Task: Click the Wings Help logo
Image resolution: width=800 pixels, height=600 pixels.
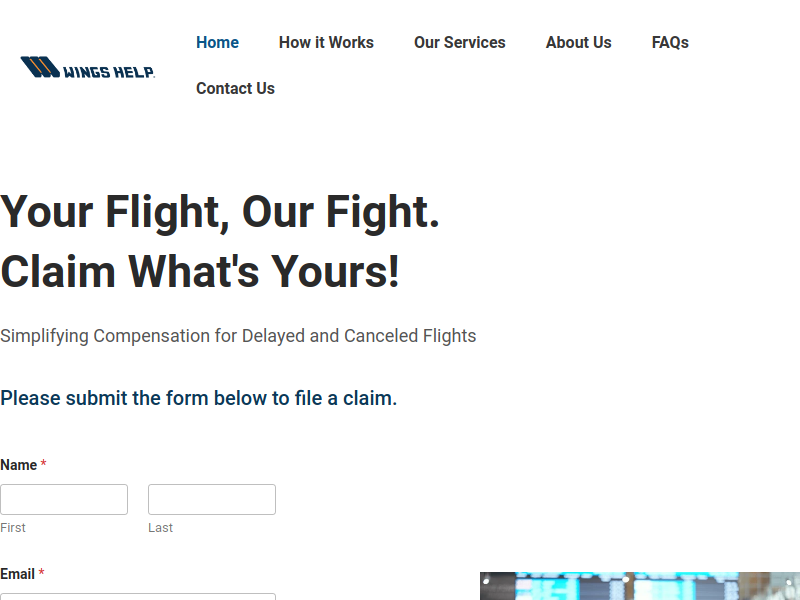Action: 88,67
